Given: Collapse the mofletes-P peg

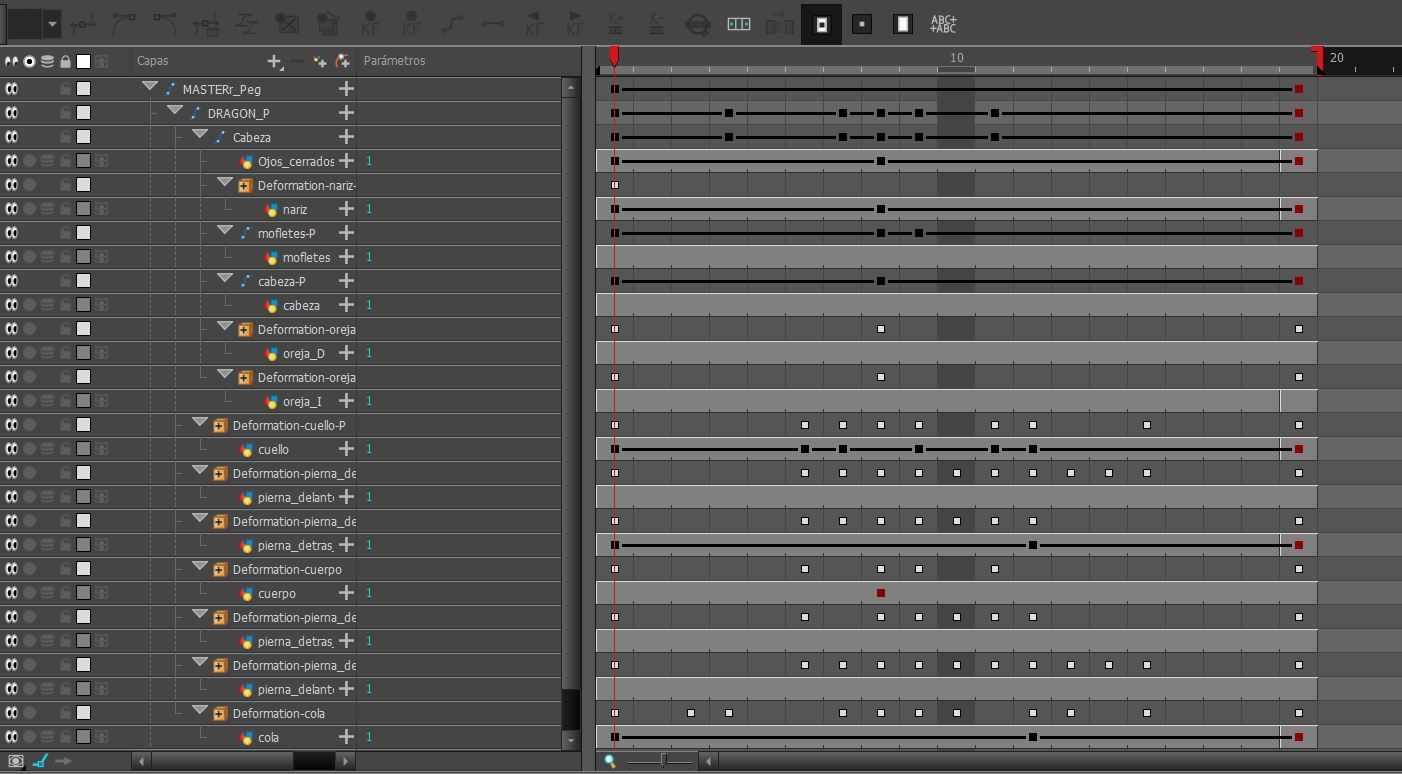Looking at the screenshot, I should [225, 231].
